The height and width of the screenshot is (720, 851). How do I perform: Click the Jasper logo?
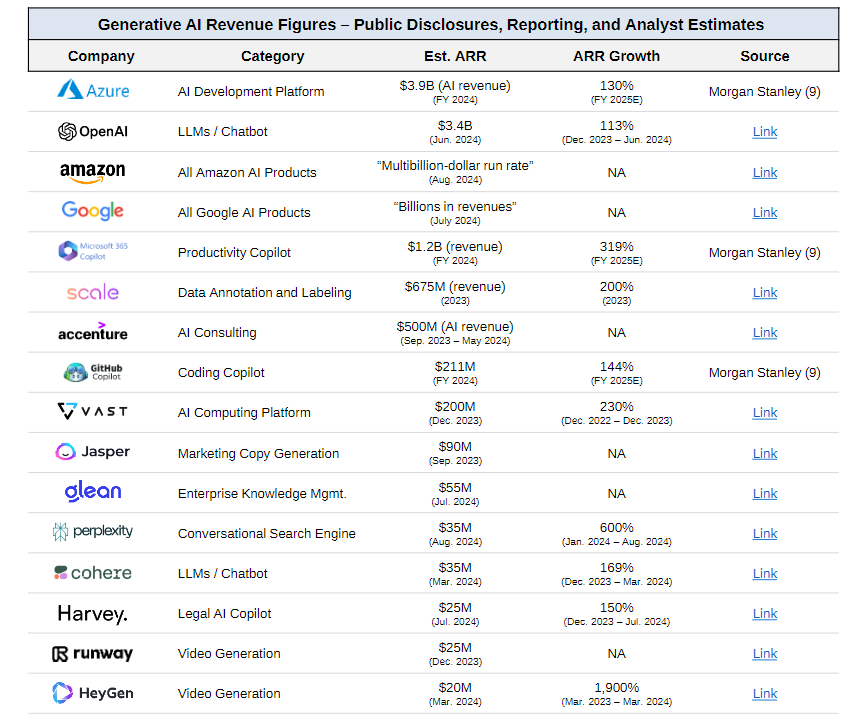(93, 452)
